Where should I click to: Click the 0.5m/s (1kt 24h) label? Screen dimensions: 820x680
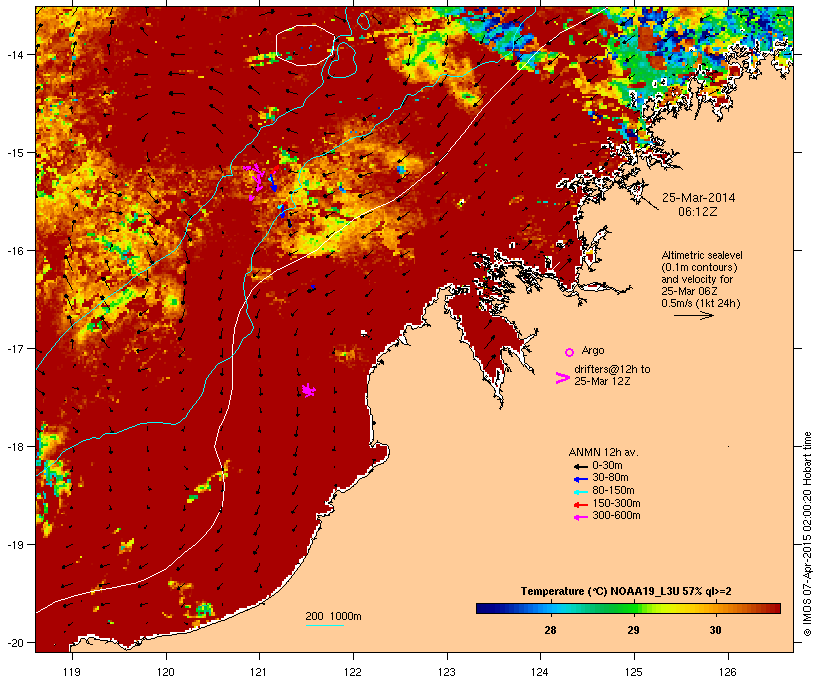click(x=701, y=303)
